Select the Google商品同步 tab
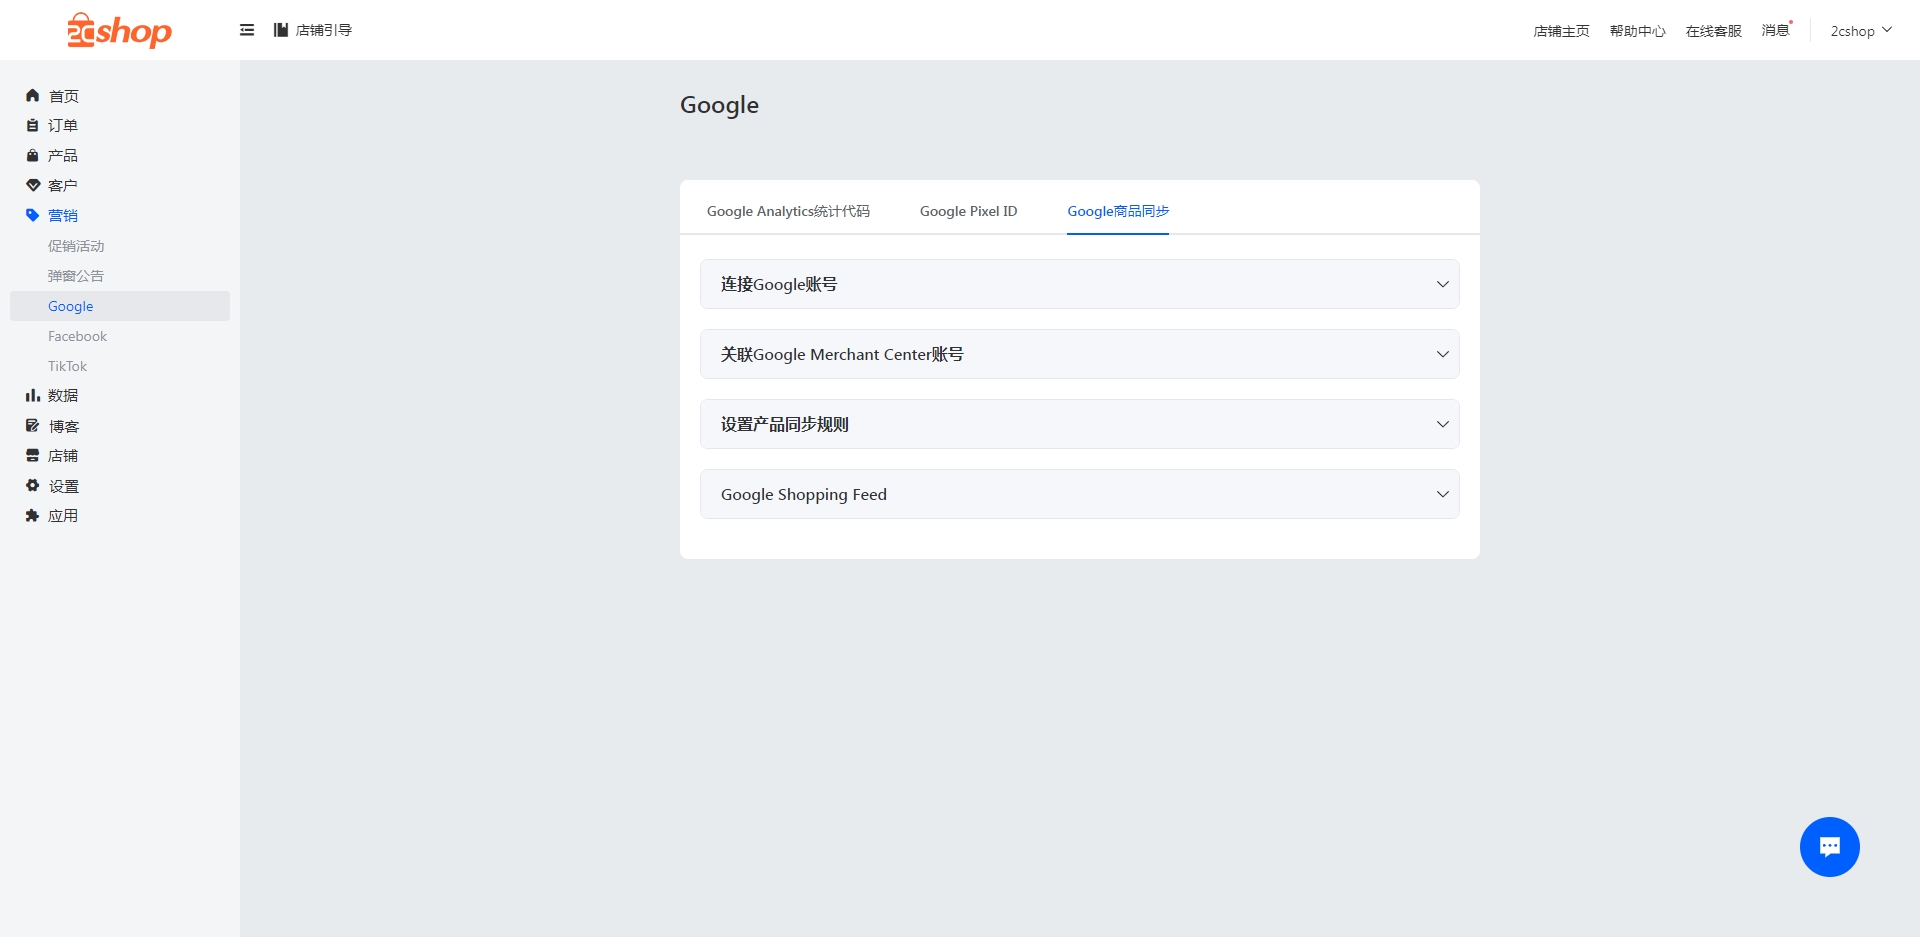 1118,211
